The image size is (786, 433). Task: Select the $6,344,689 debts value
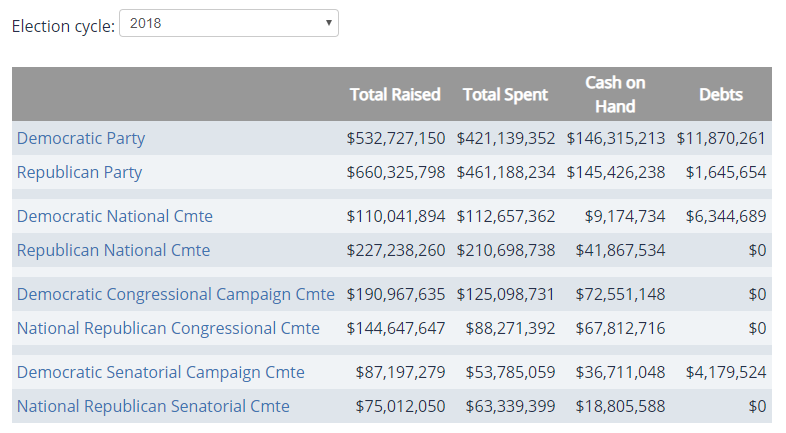point(726,216)
